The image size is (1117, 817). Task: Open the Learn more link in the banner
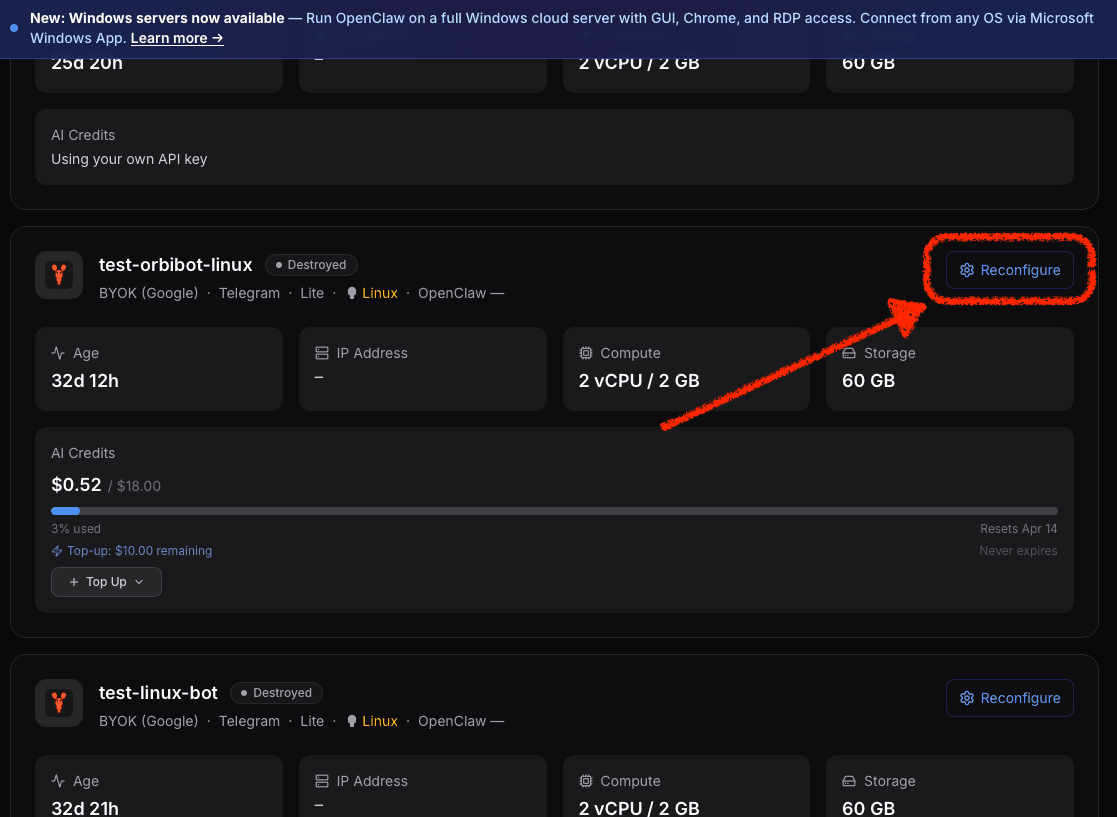click(x=176, y=38)
